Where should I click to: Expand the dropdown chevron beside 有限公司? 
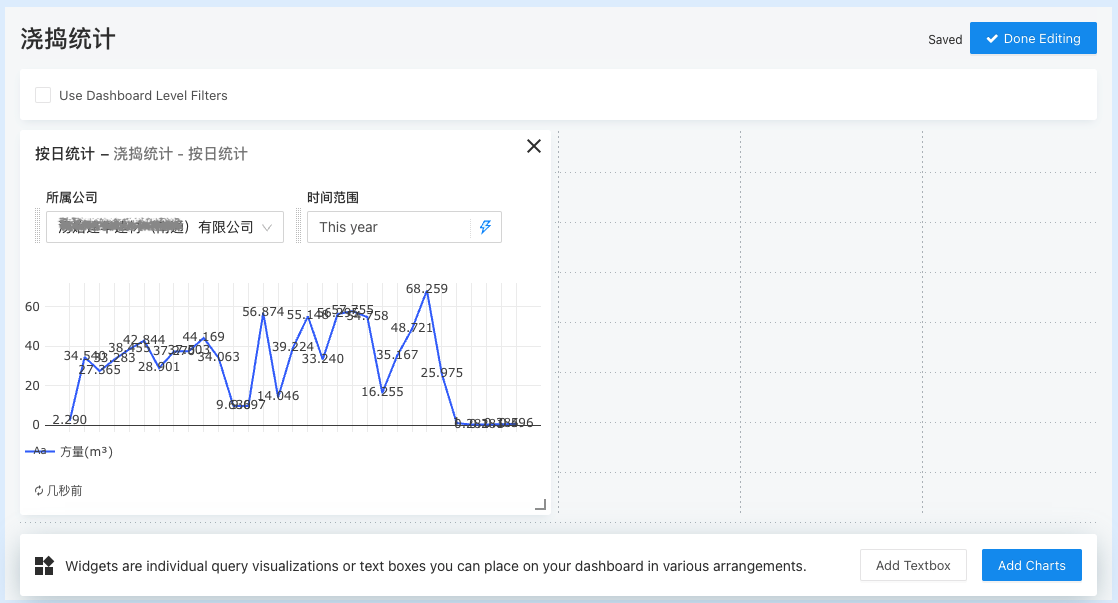(267, 227)
